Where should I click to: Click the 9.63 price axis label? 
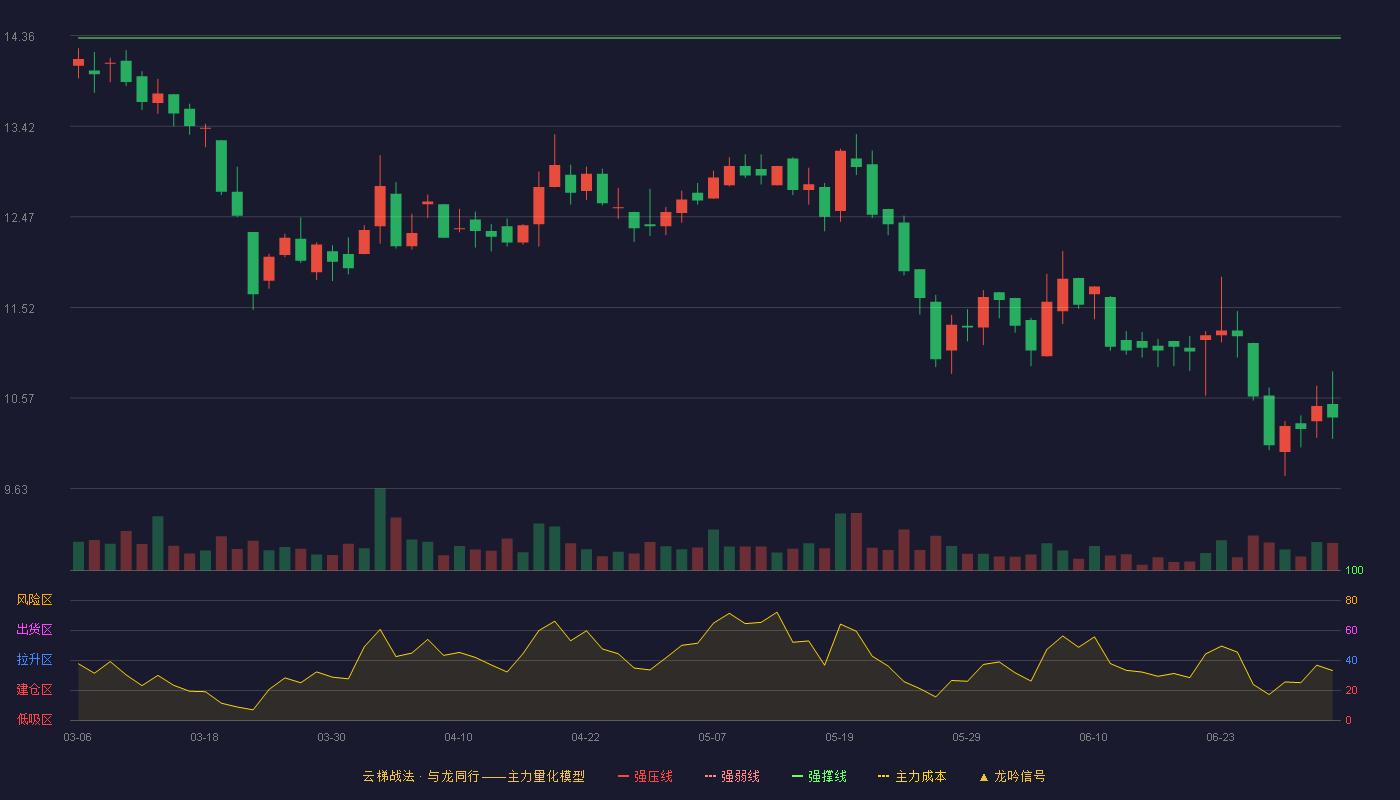click(x=16, y=490)
